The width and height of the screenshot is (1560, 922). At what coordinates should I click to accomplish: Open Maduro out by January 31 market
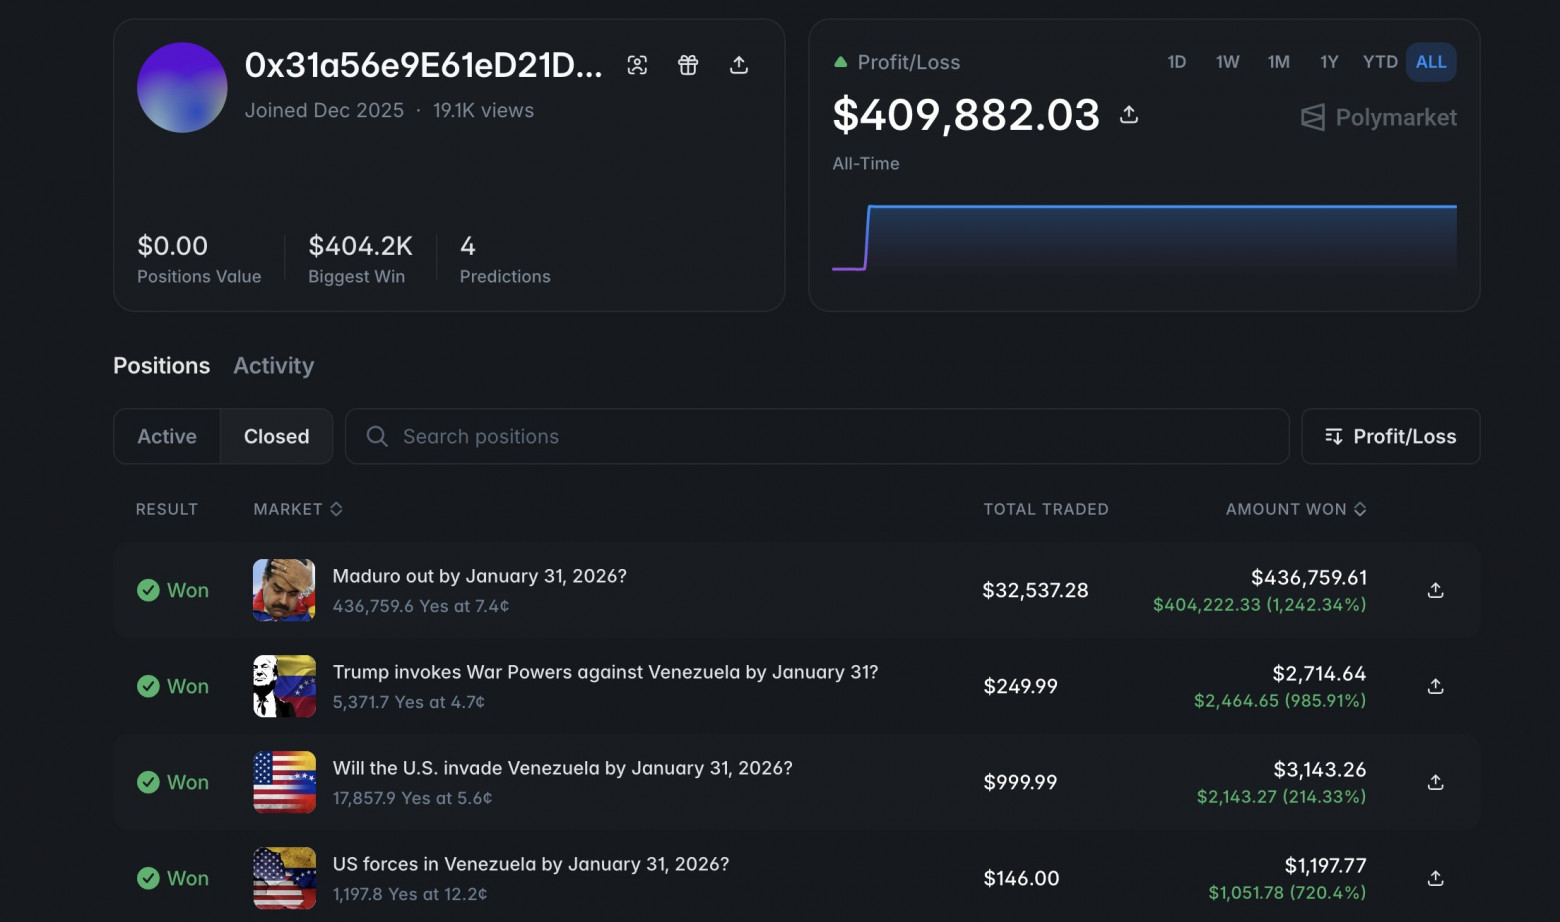click(479, 576)
